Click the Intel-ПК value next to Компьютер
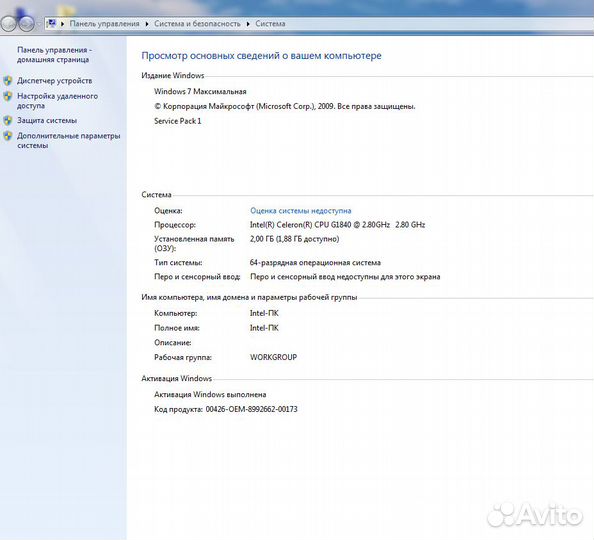The height and width of the screenshot is (540, 594). tap(264, 313)
